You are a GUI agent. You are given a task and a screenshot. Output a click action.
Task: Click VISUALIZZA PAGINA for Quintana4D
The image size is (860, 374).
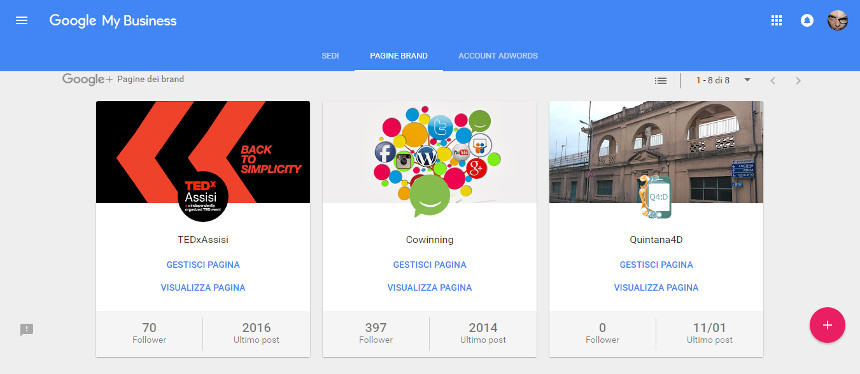pos(656,287)
